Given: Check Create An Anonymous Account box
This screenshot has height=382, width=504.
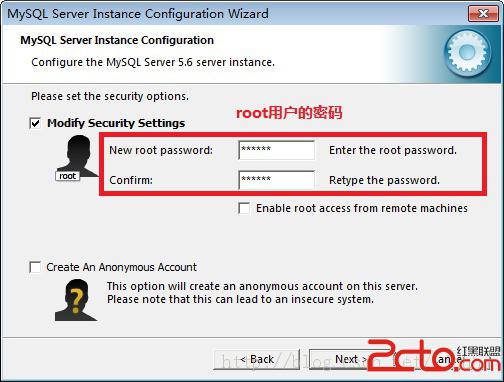Looking at the screenshot, I should (35, 267).
